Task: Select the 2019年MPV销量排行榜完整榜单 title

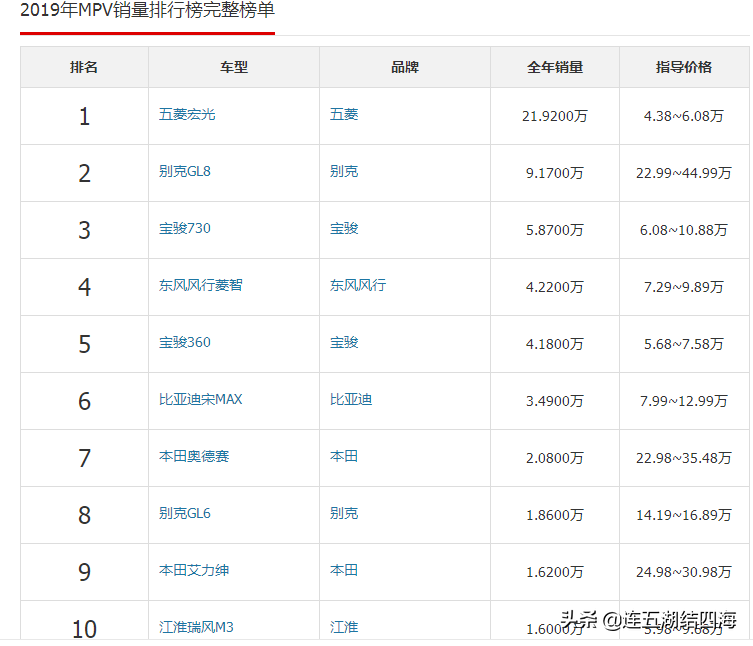Action: (x=147, y=10)
